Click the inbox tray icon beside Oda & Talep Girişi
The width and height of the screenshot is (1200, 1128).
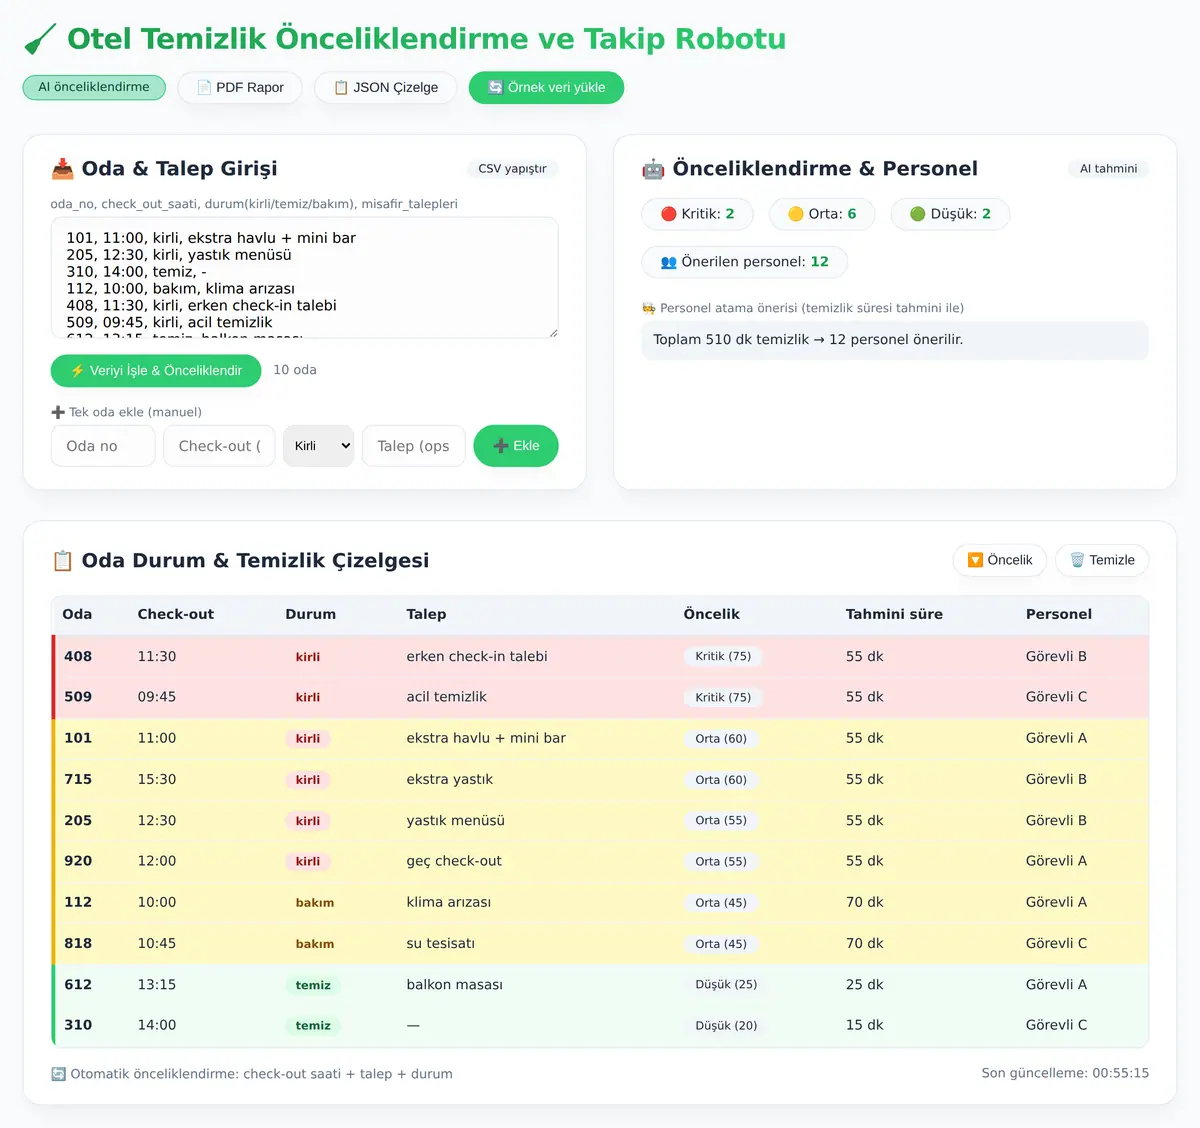pos(63,169)
